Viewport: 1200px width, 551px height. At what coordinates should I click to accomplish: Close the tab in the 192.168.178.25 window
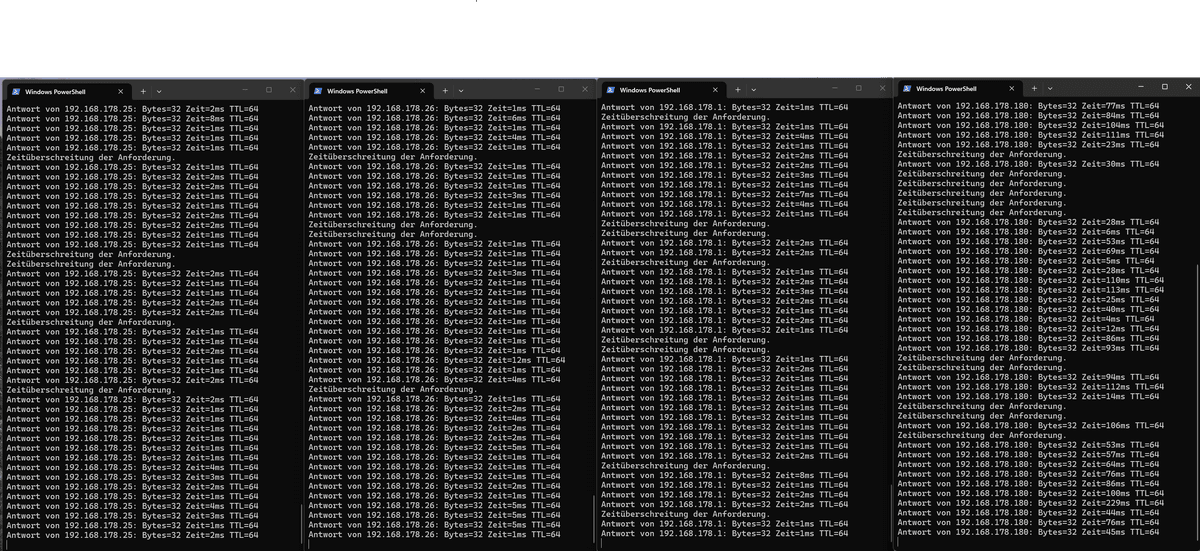tap(120, 91)
